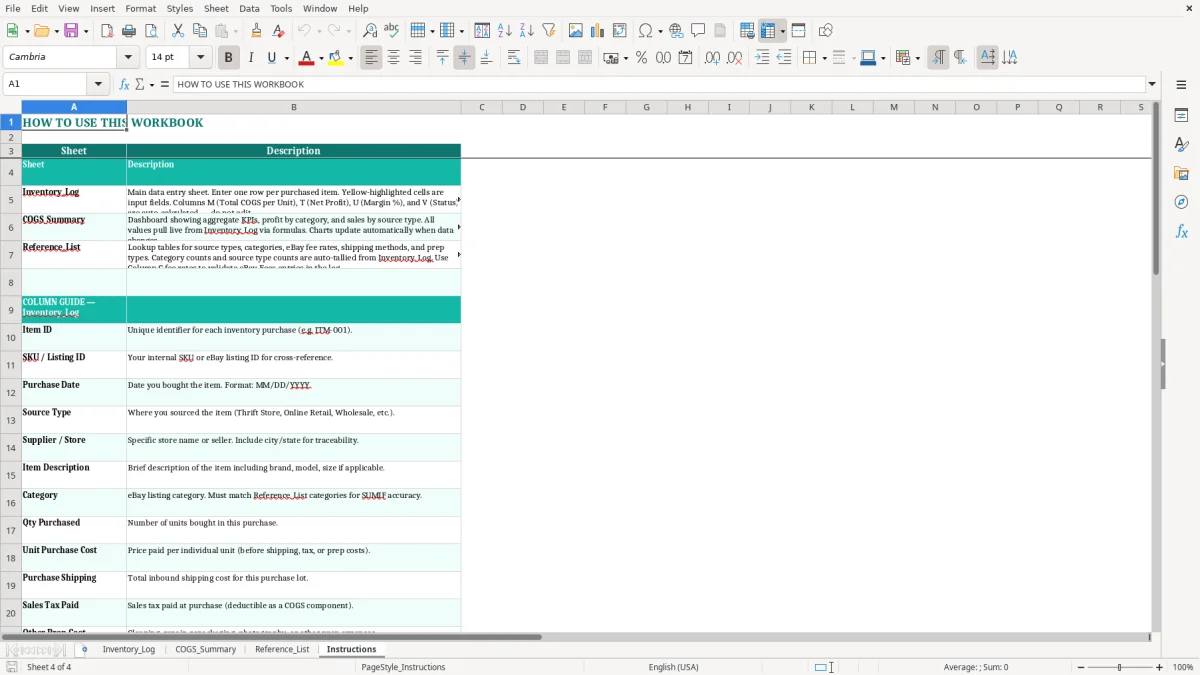1200x675 pixels.
Task: Open the Styles menu
Action: (x=180, y=8)
